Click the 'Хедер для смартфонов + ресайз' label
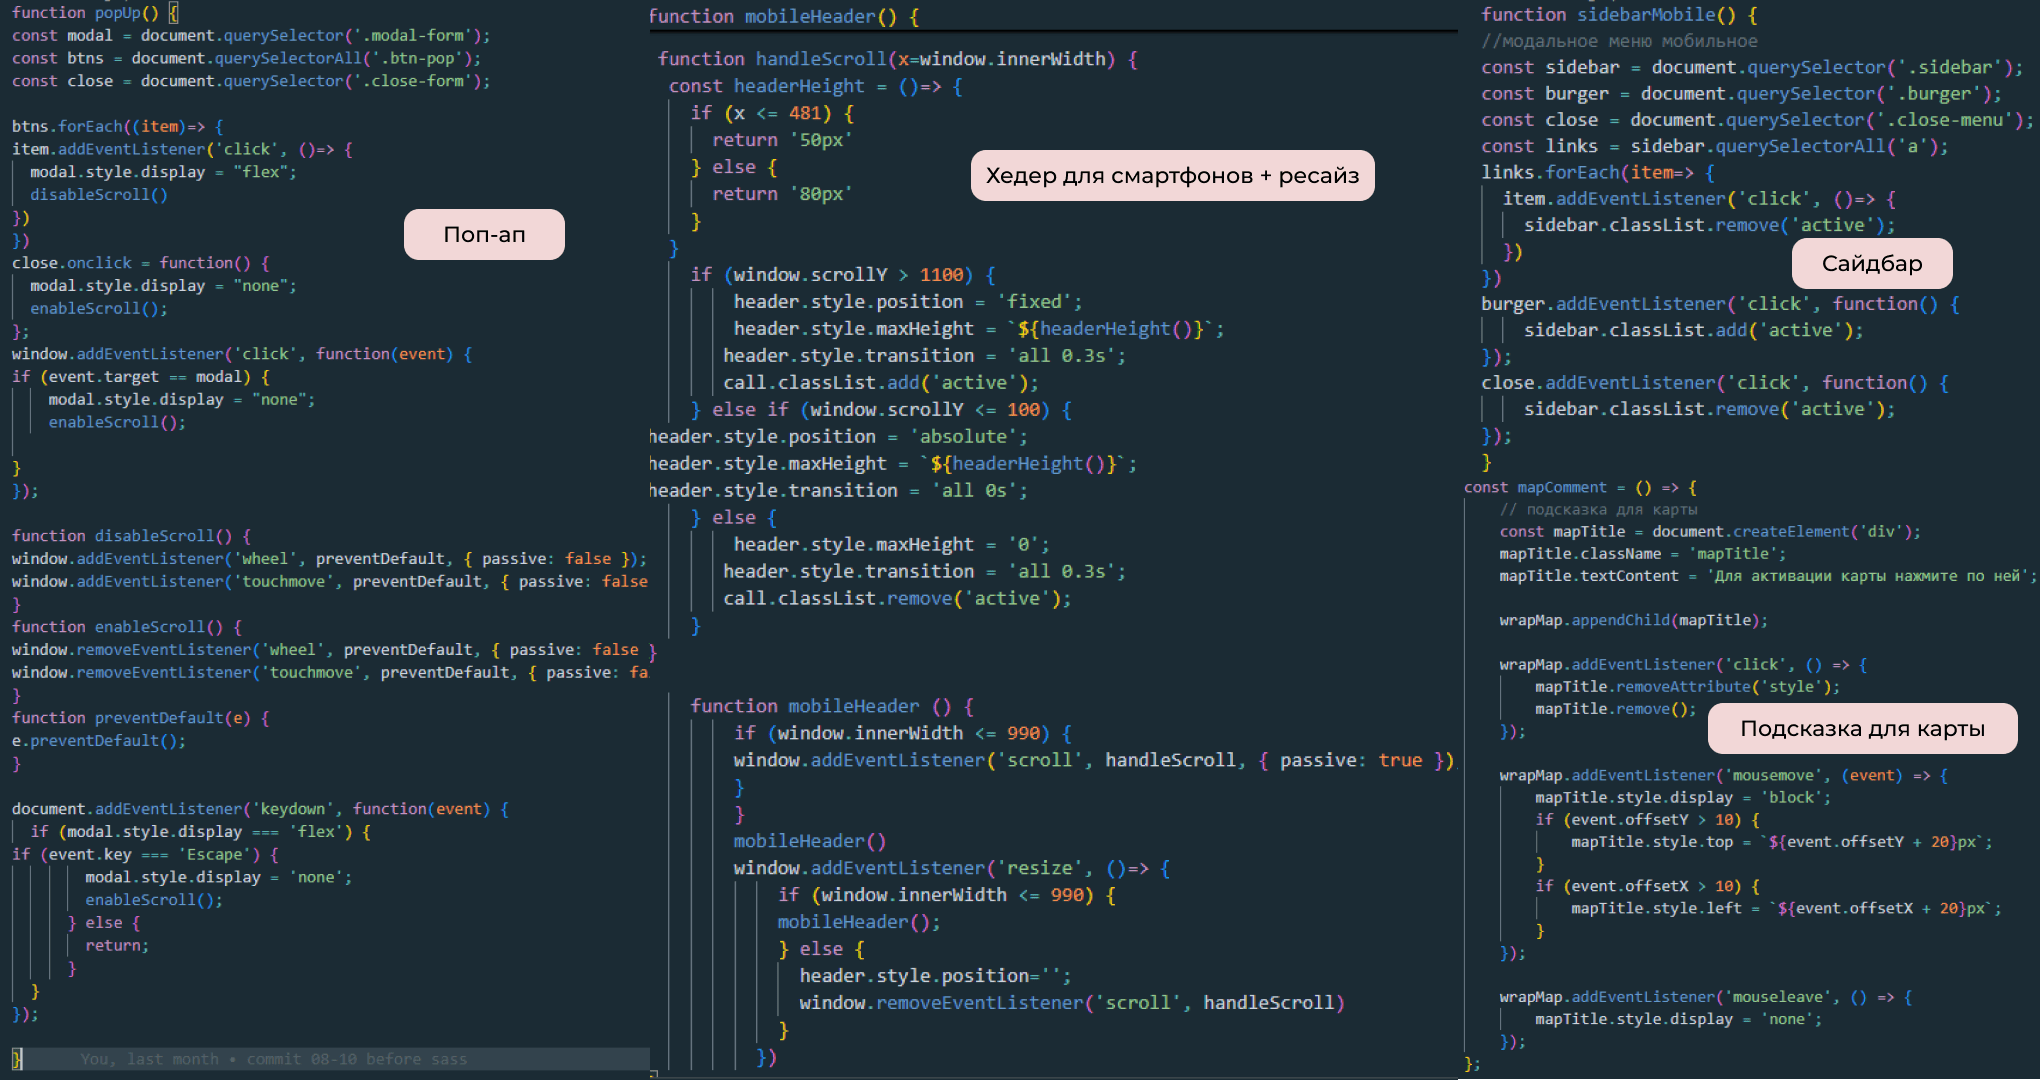The height and width of the screenshot is (1080, 2040). [1172, 176]
